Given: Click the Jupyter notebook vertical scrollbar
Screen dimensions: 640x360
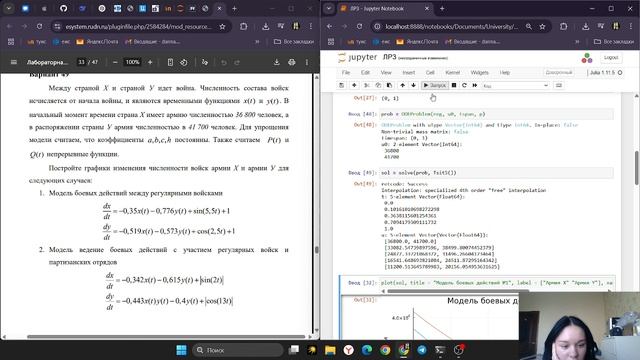Looking at the screenshot, I should pyautogui.click(x=637, y=167).
